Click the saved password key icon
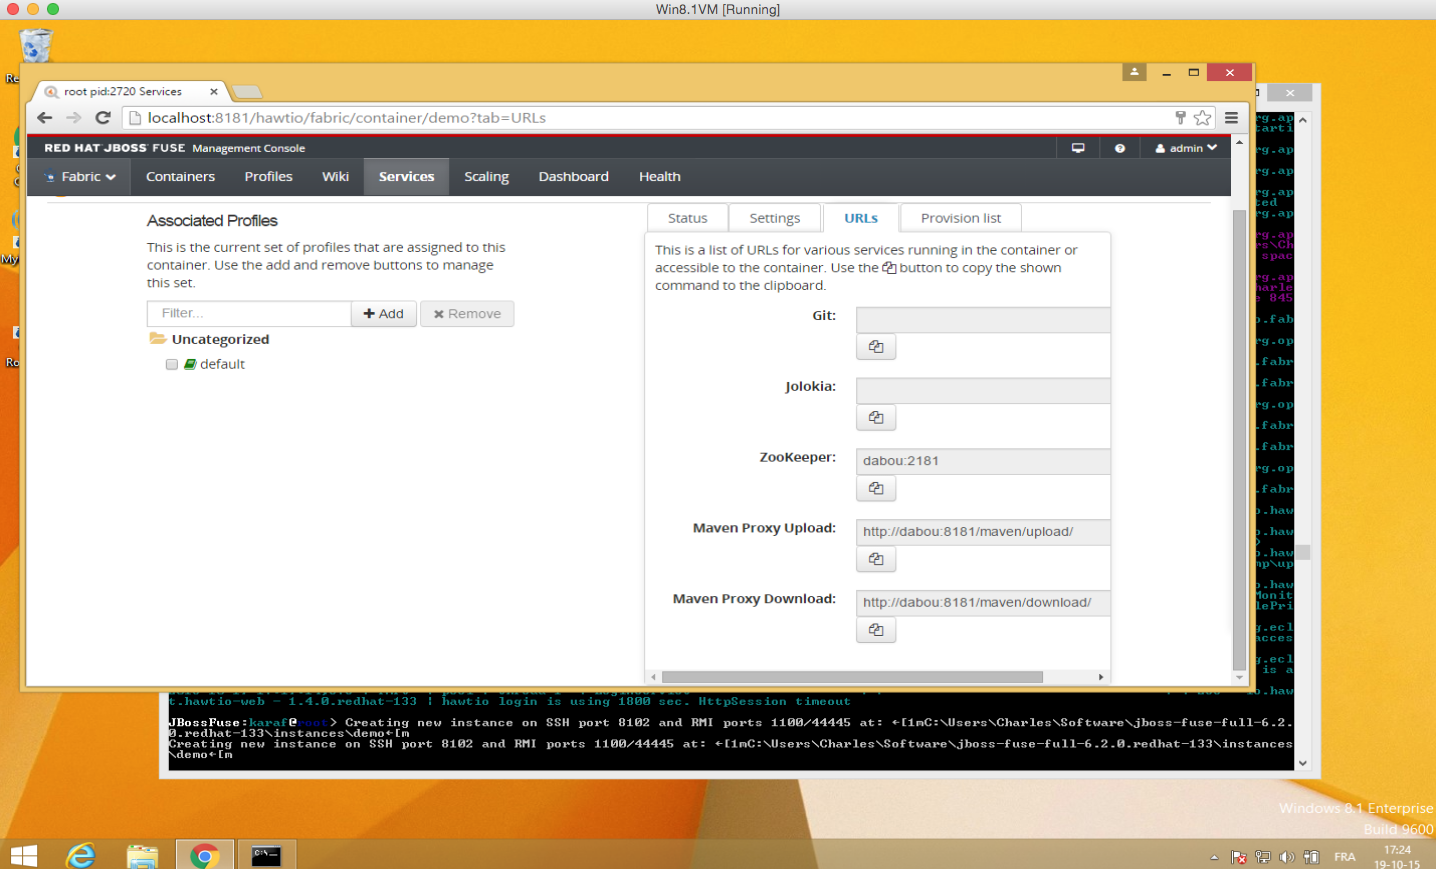 [1180, 118]
